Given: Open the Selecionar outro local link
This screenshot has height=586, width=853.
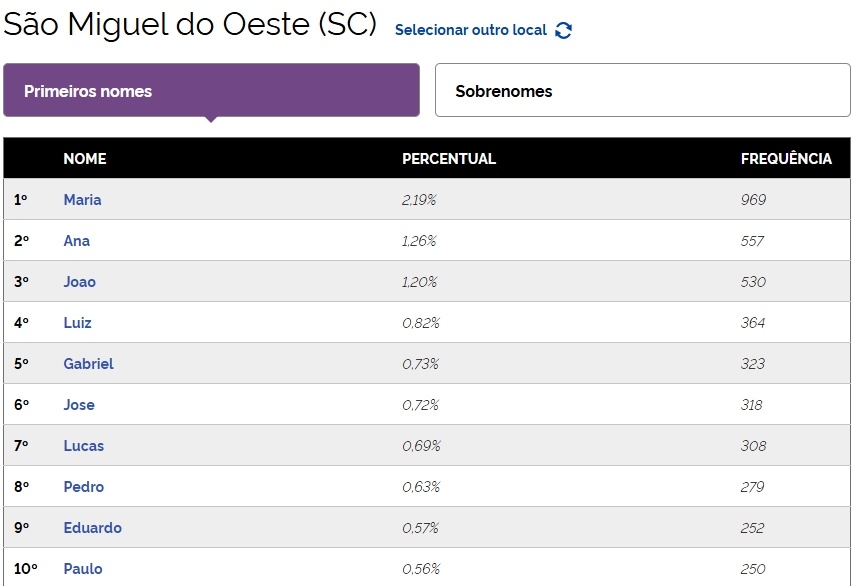Looking at the screenshot, I should [471, 30].
